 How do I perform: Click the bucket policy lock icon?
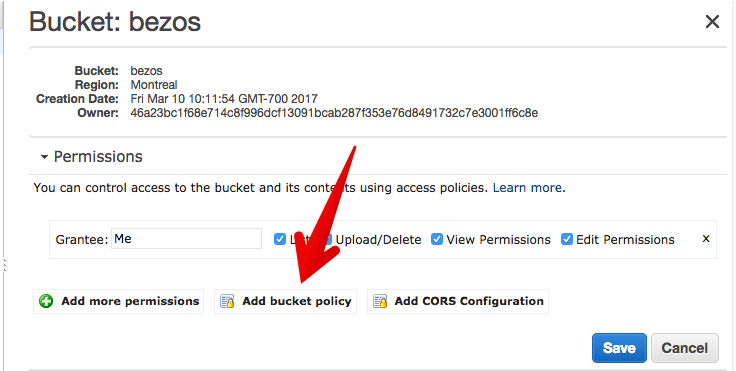click(228, 301)
